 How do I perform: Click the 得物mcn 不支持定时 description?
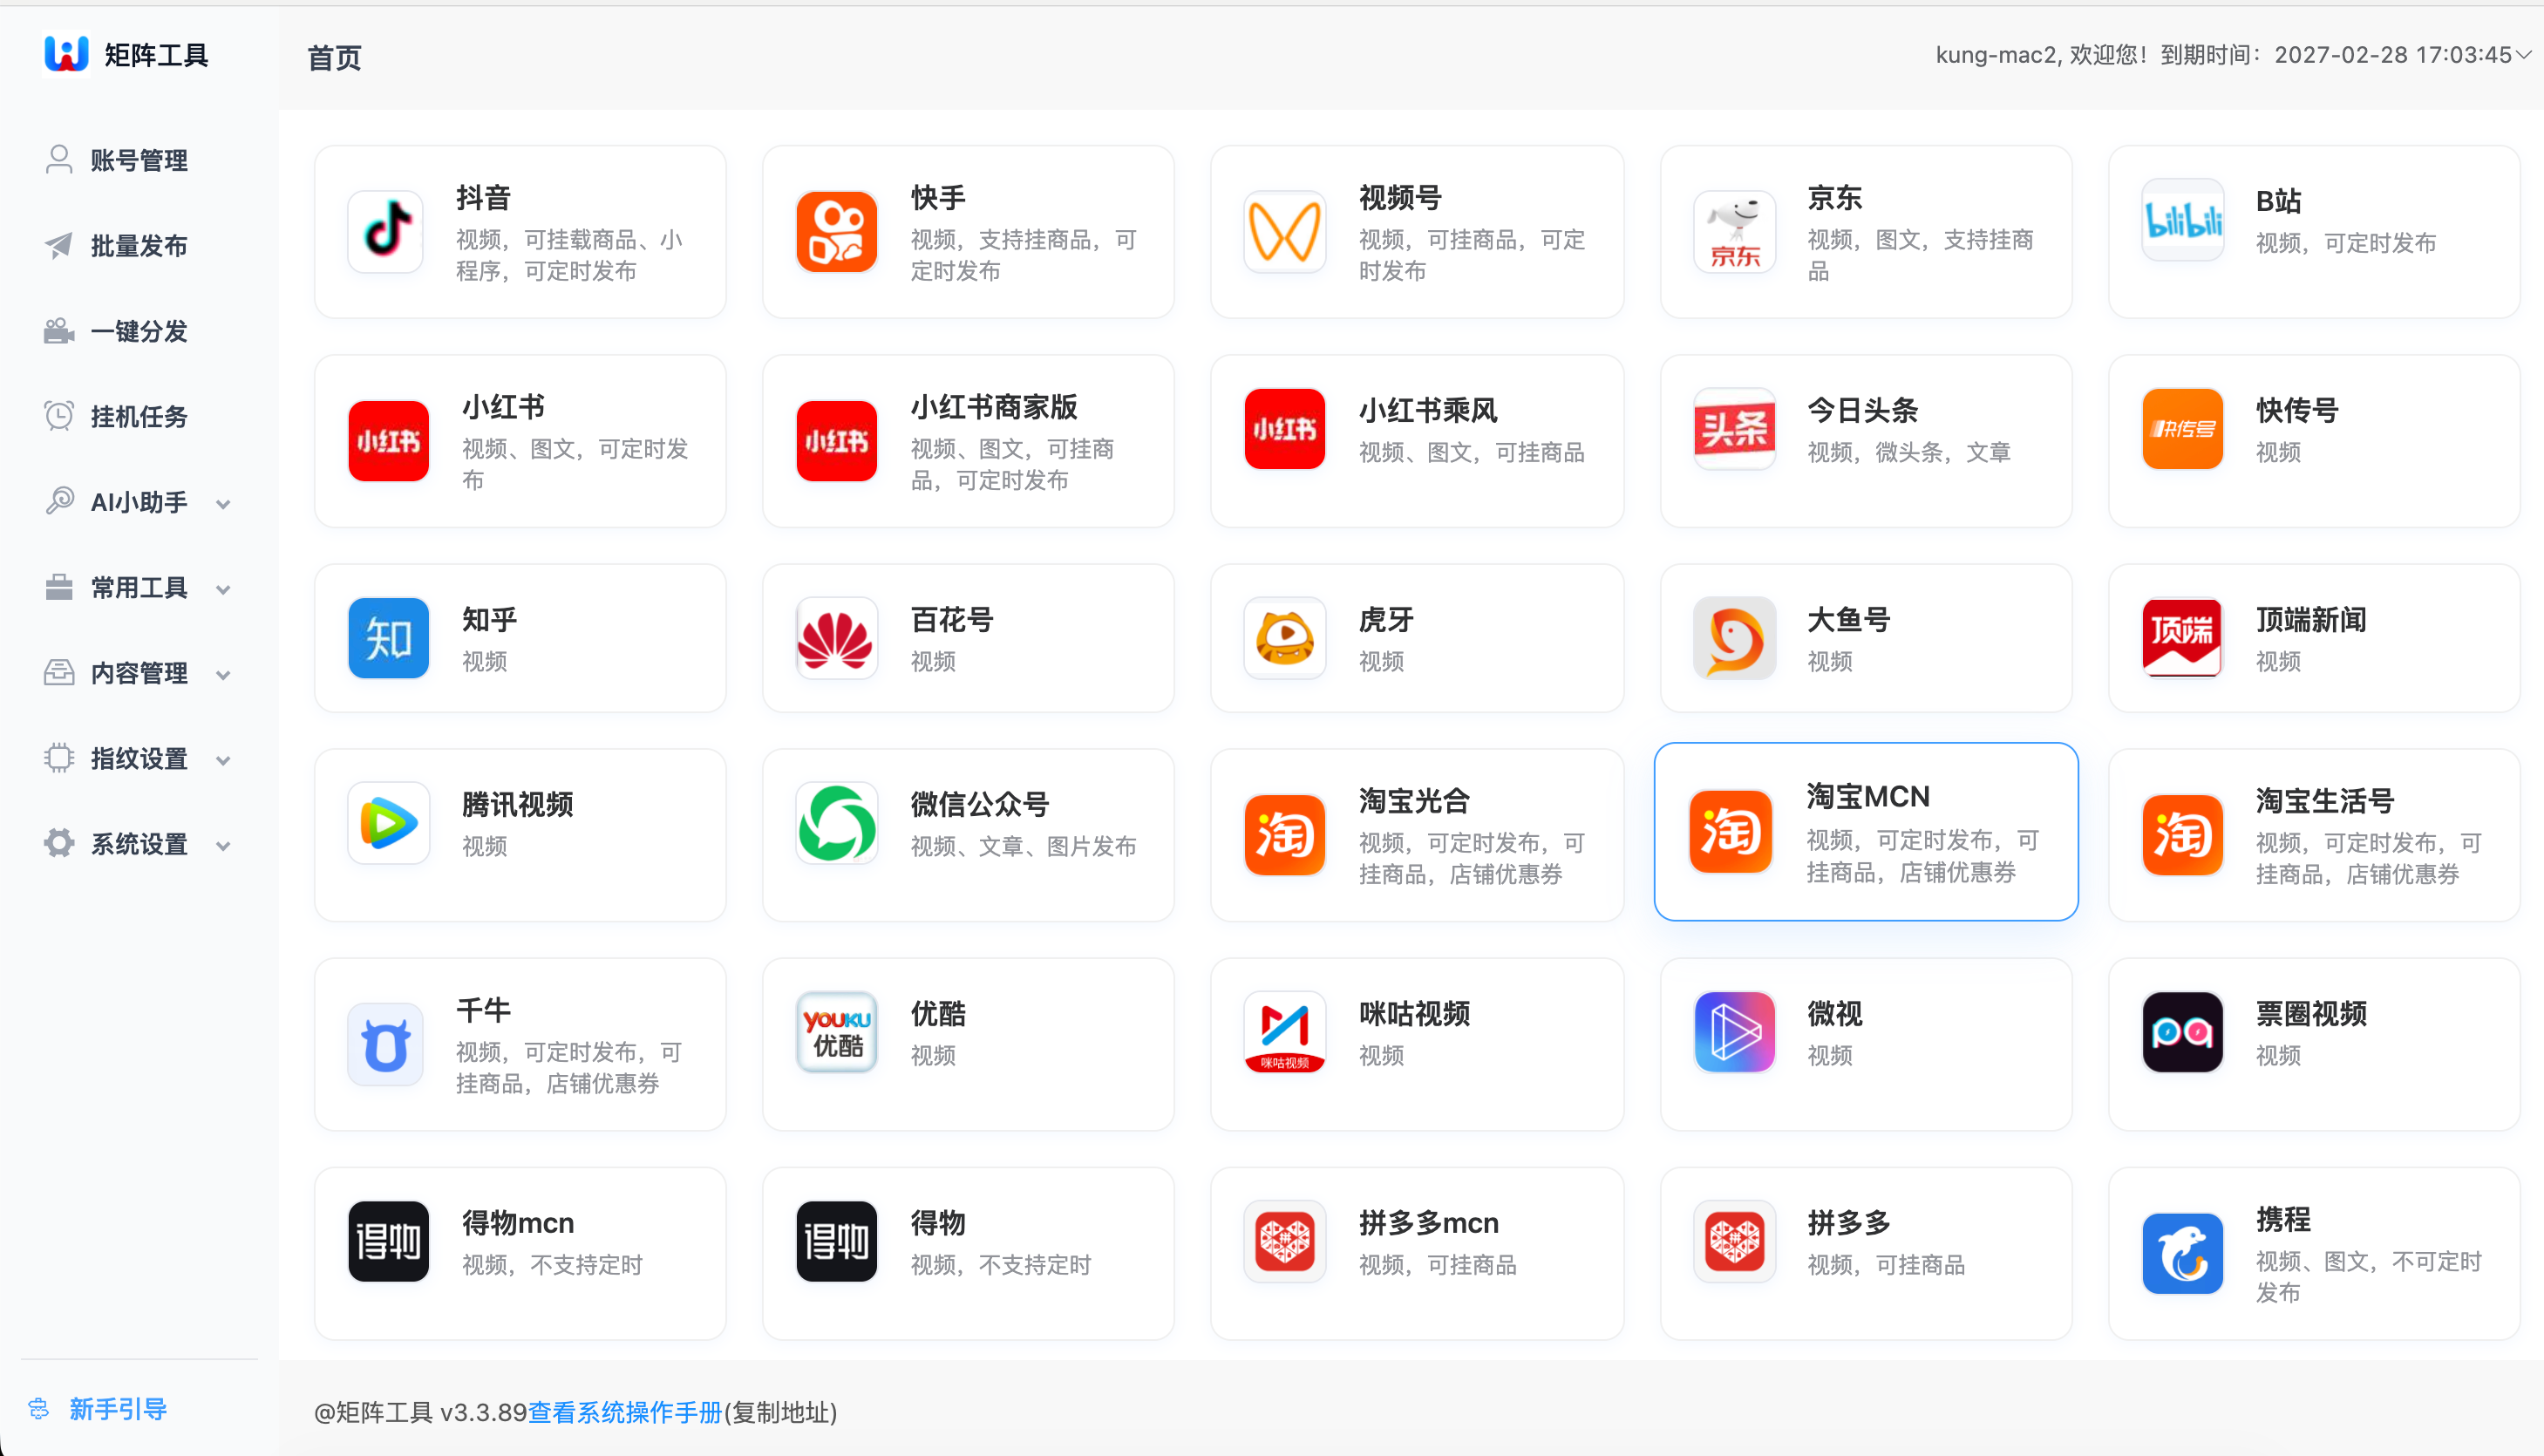tap(552, 1265)
